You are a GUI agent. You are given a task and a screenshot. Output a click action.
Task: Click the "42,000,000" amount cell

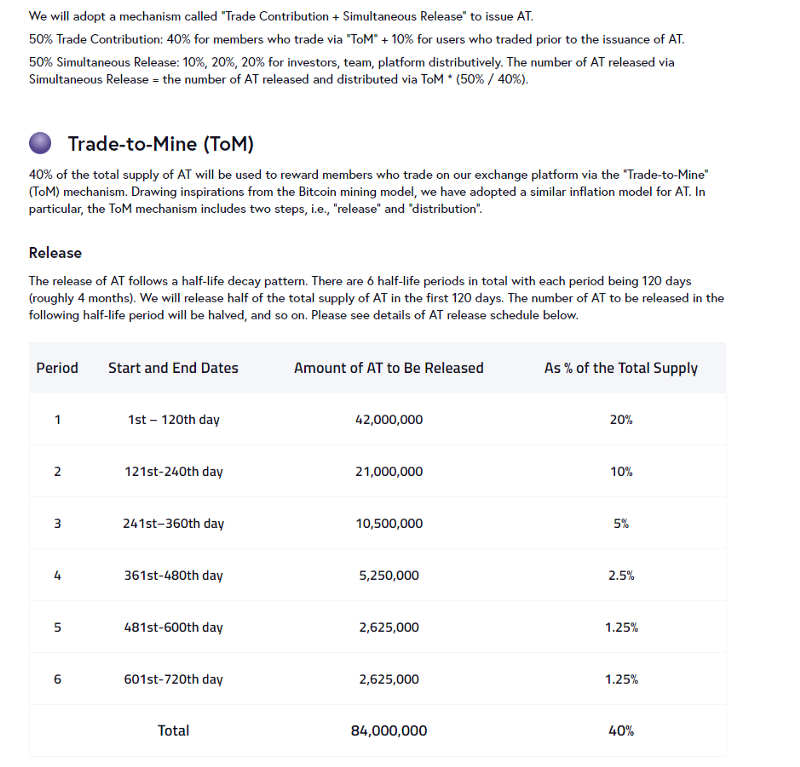pyautogui.click(x=388, y=420)
